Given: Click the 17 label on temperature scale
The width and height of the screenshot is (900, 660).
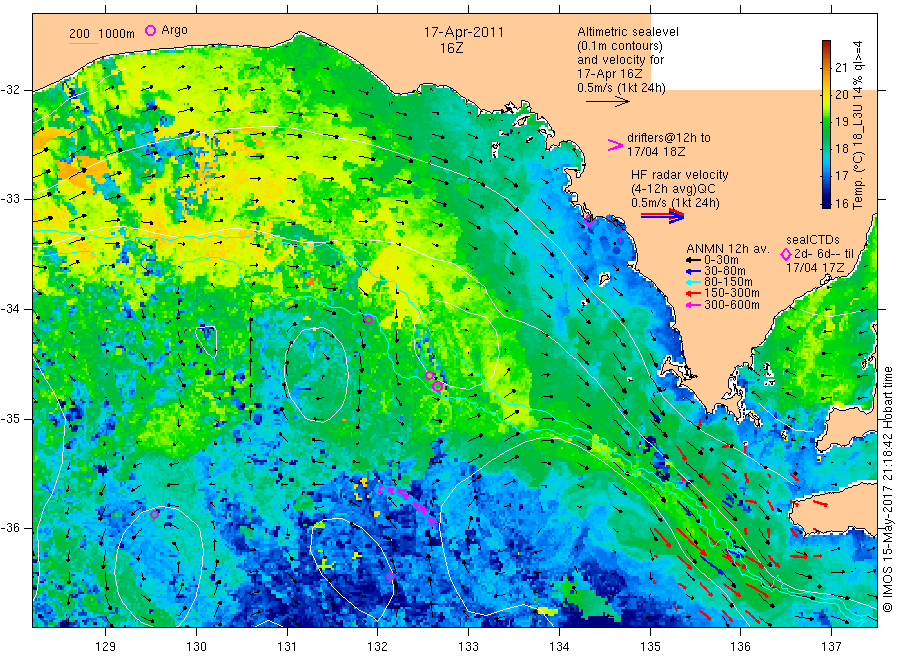Looking at the screenshot, I should point(841,176).
